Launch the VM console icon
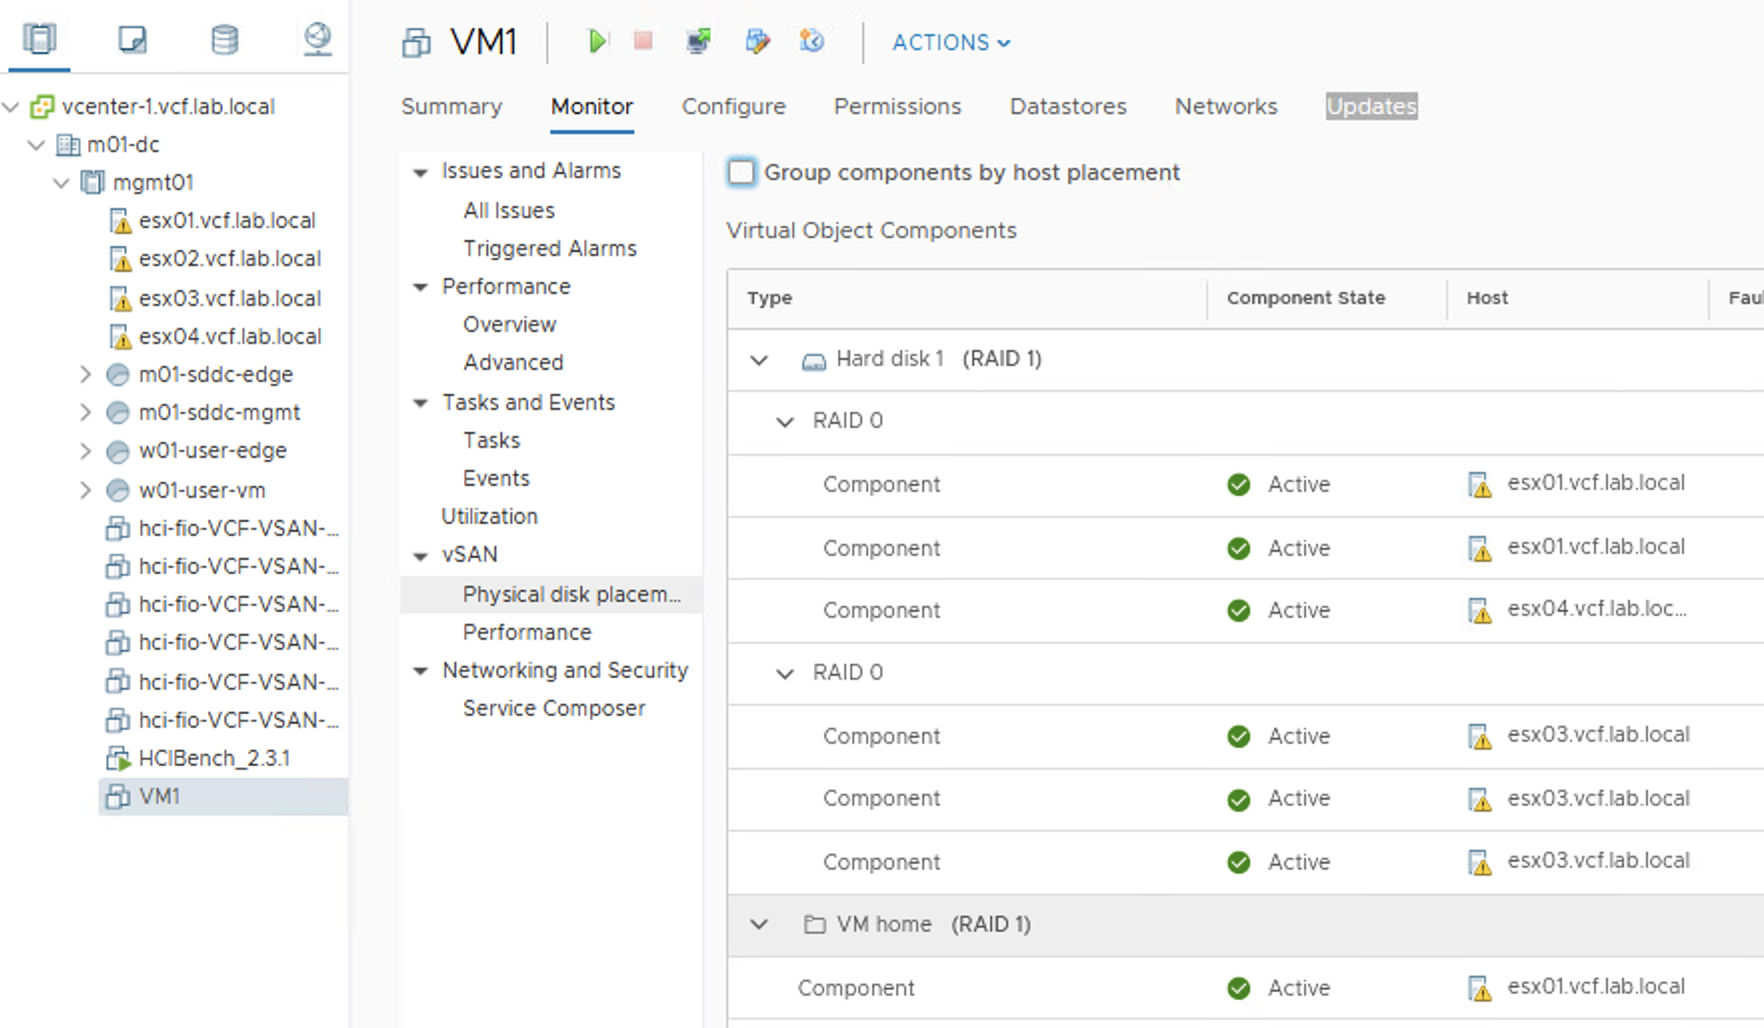 (699, 41)
